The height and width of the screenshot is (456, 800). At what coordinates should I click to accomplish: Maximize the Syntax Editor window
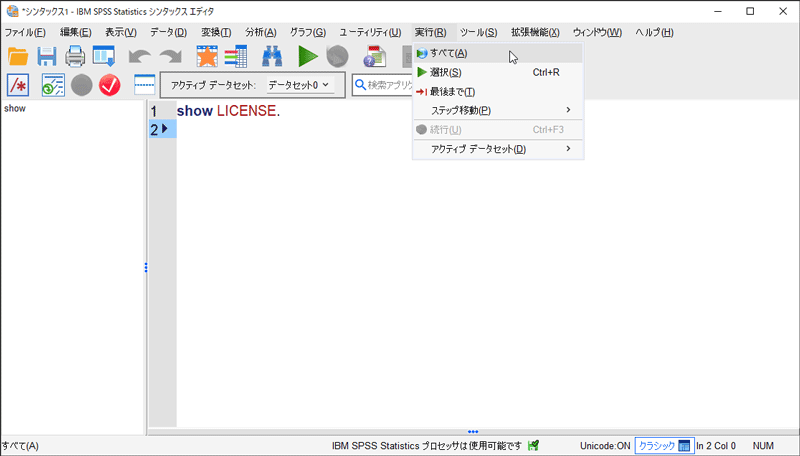coord(750,11)
